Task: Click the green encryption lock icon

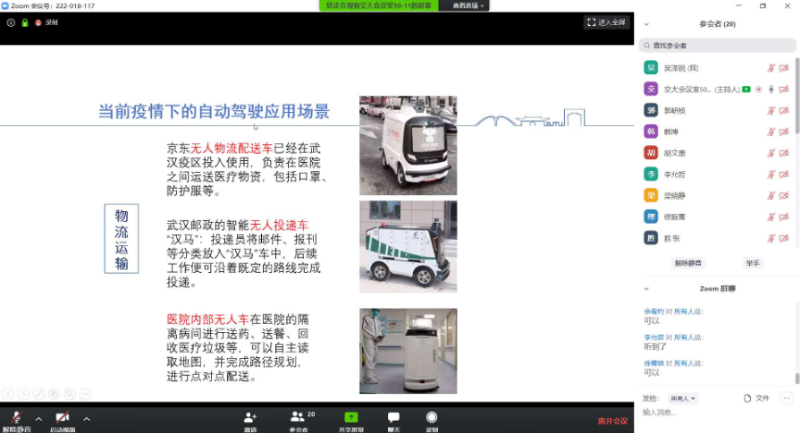Action: [24, 23]
